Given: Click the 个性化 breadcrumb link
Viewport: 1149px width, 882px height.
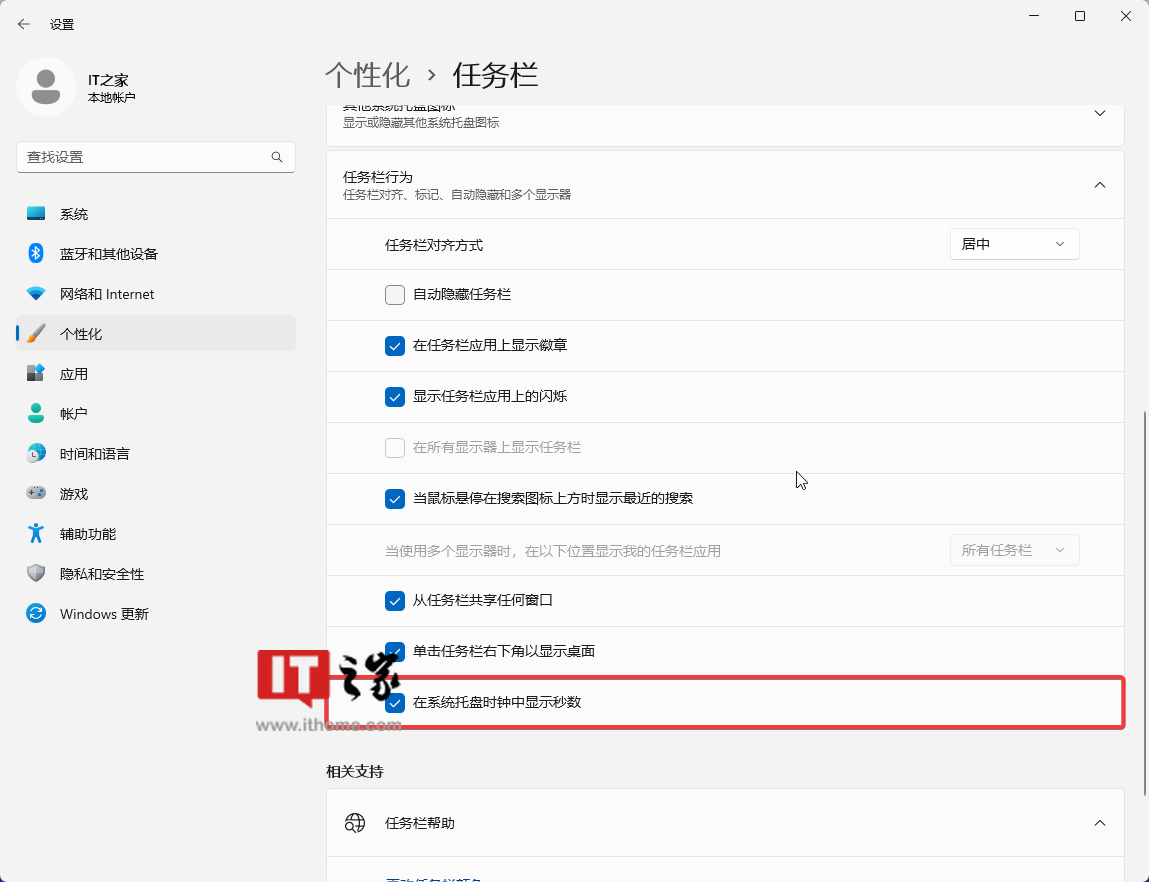Looking at the screenshot, I should (x=367, y=75).
